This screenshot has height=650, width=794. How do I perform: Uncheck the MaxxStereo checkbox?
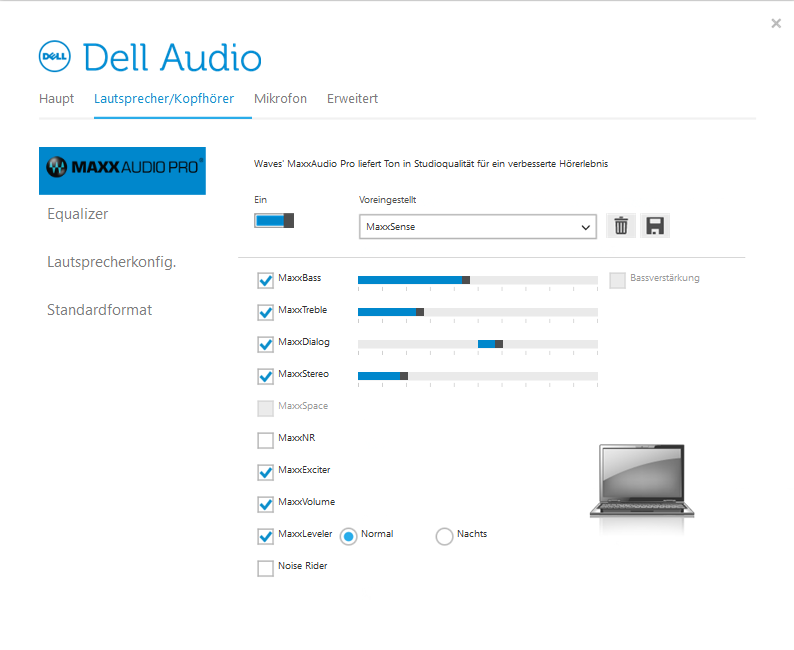(265, 376)
